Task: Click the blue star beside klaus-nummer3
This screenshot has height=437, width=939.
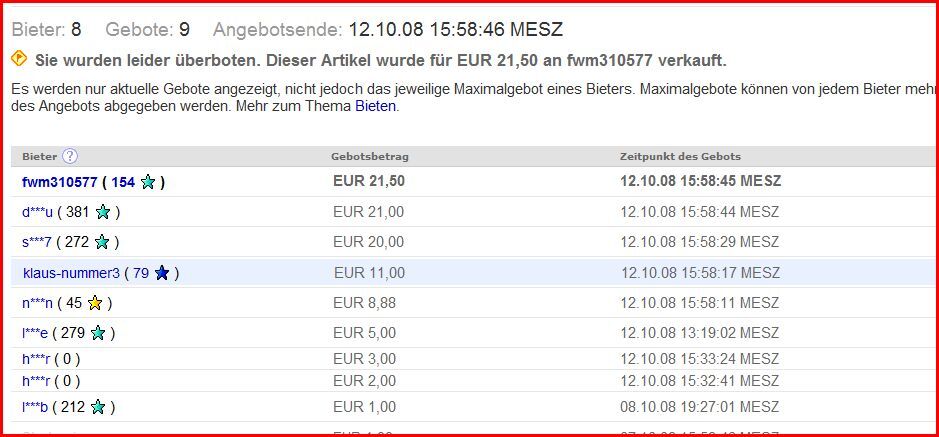Action: (x=162, y=273)
